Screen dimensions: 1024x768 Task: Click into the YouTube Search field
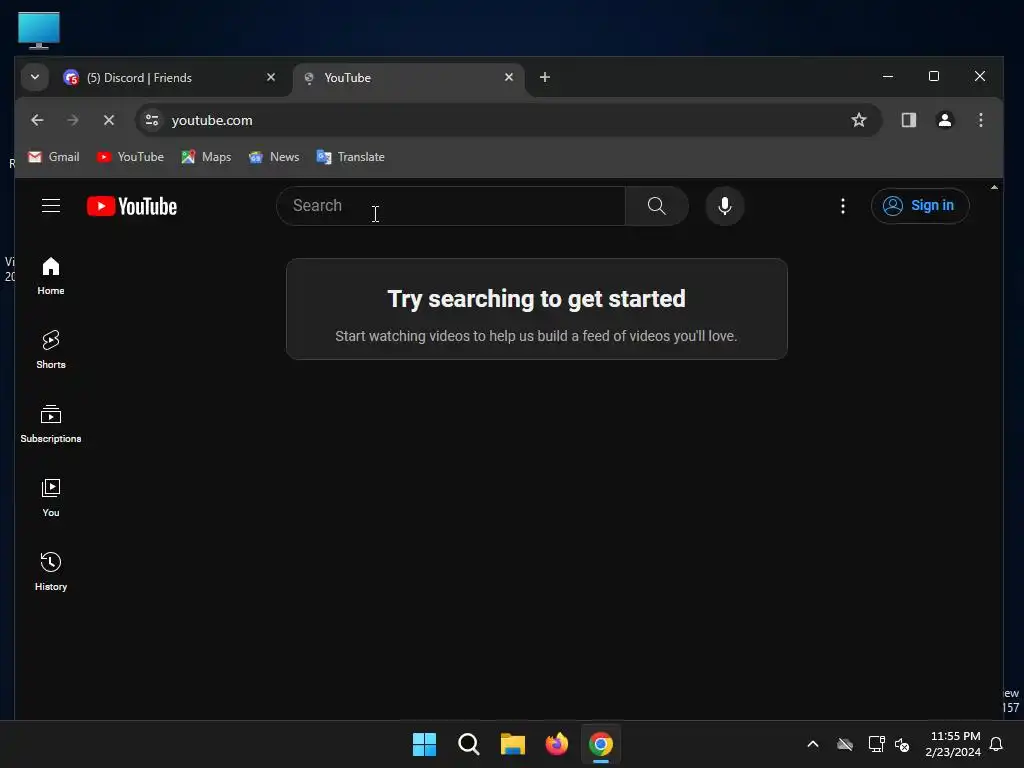[x=451, y=206]
